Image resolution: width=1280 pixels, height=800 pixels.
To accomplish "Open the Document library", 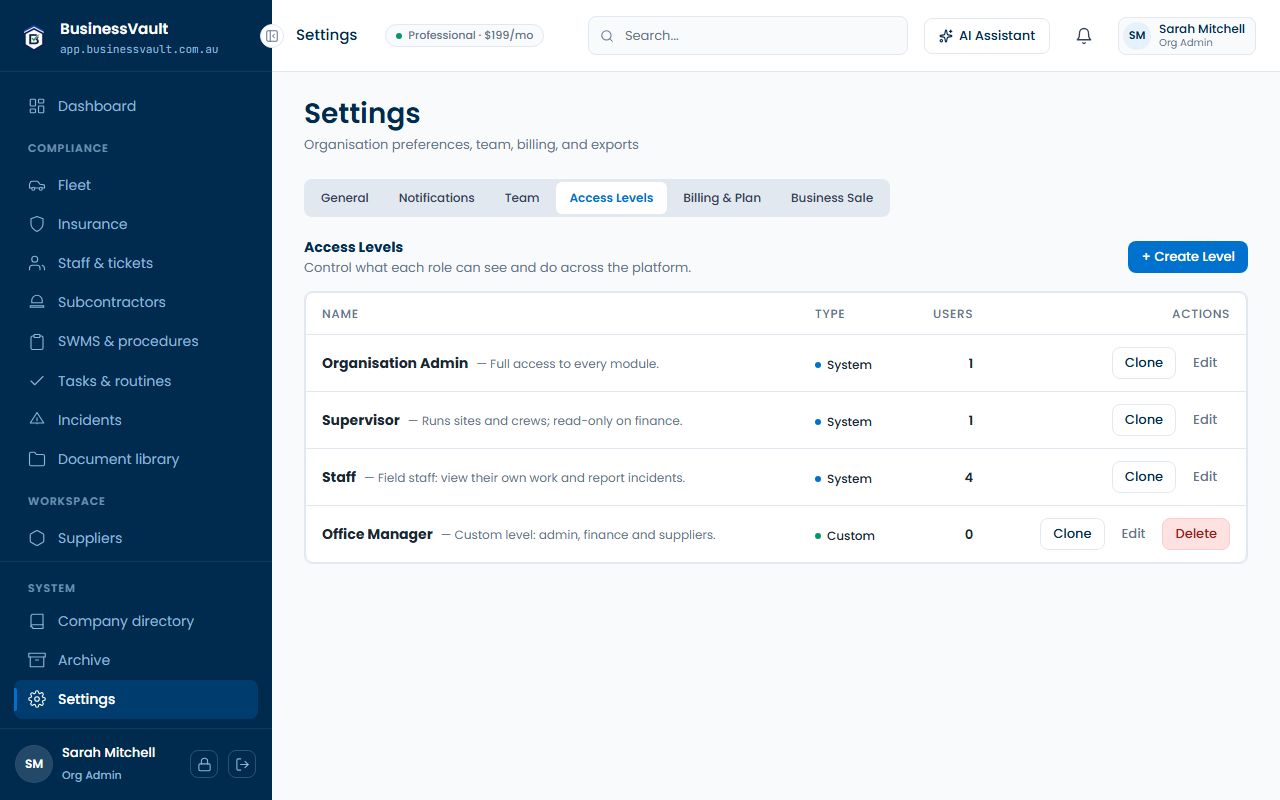I will (x=136, y=459).
